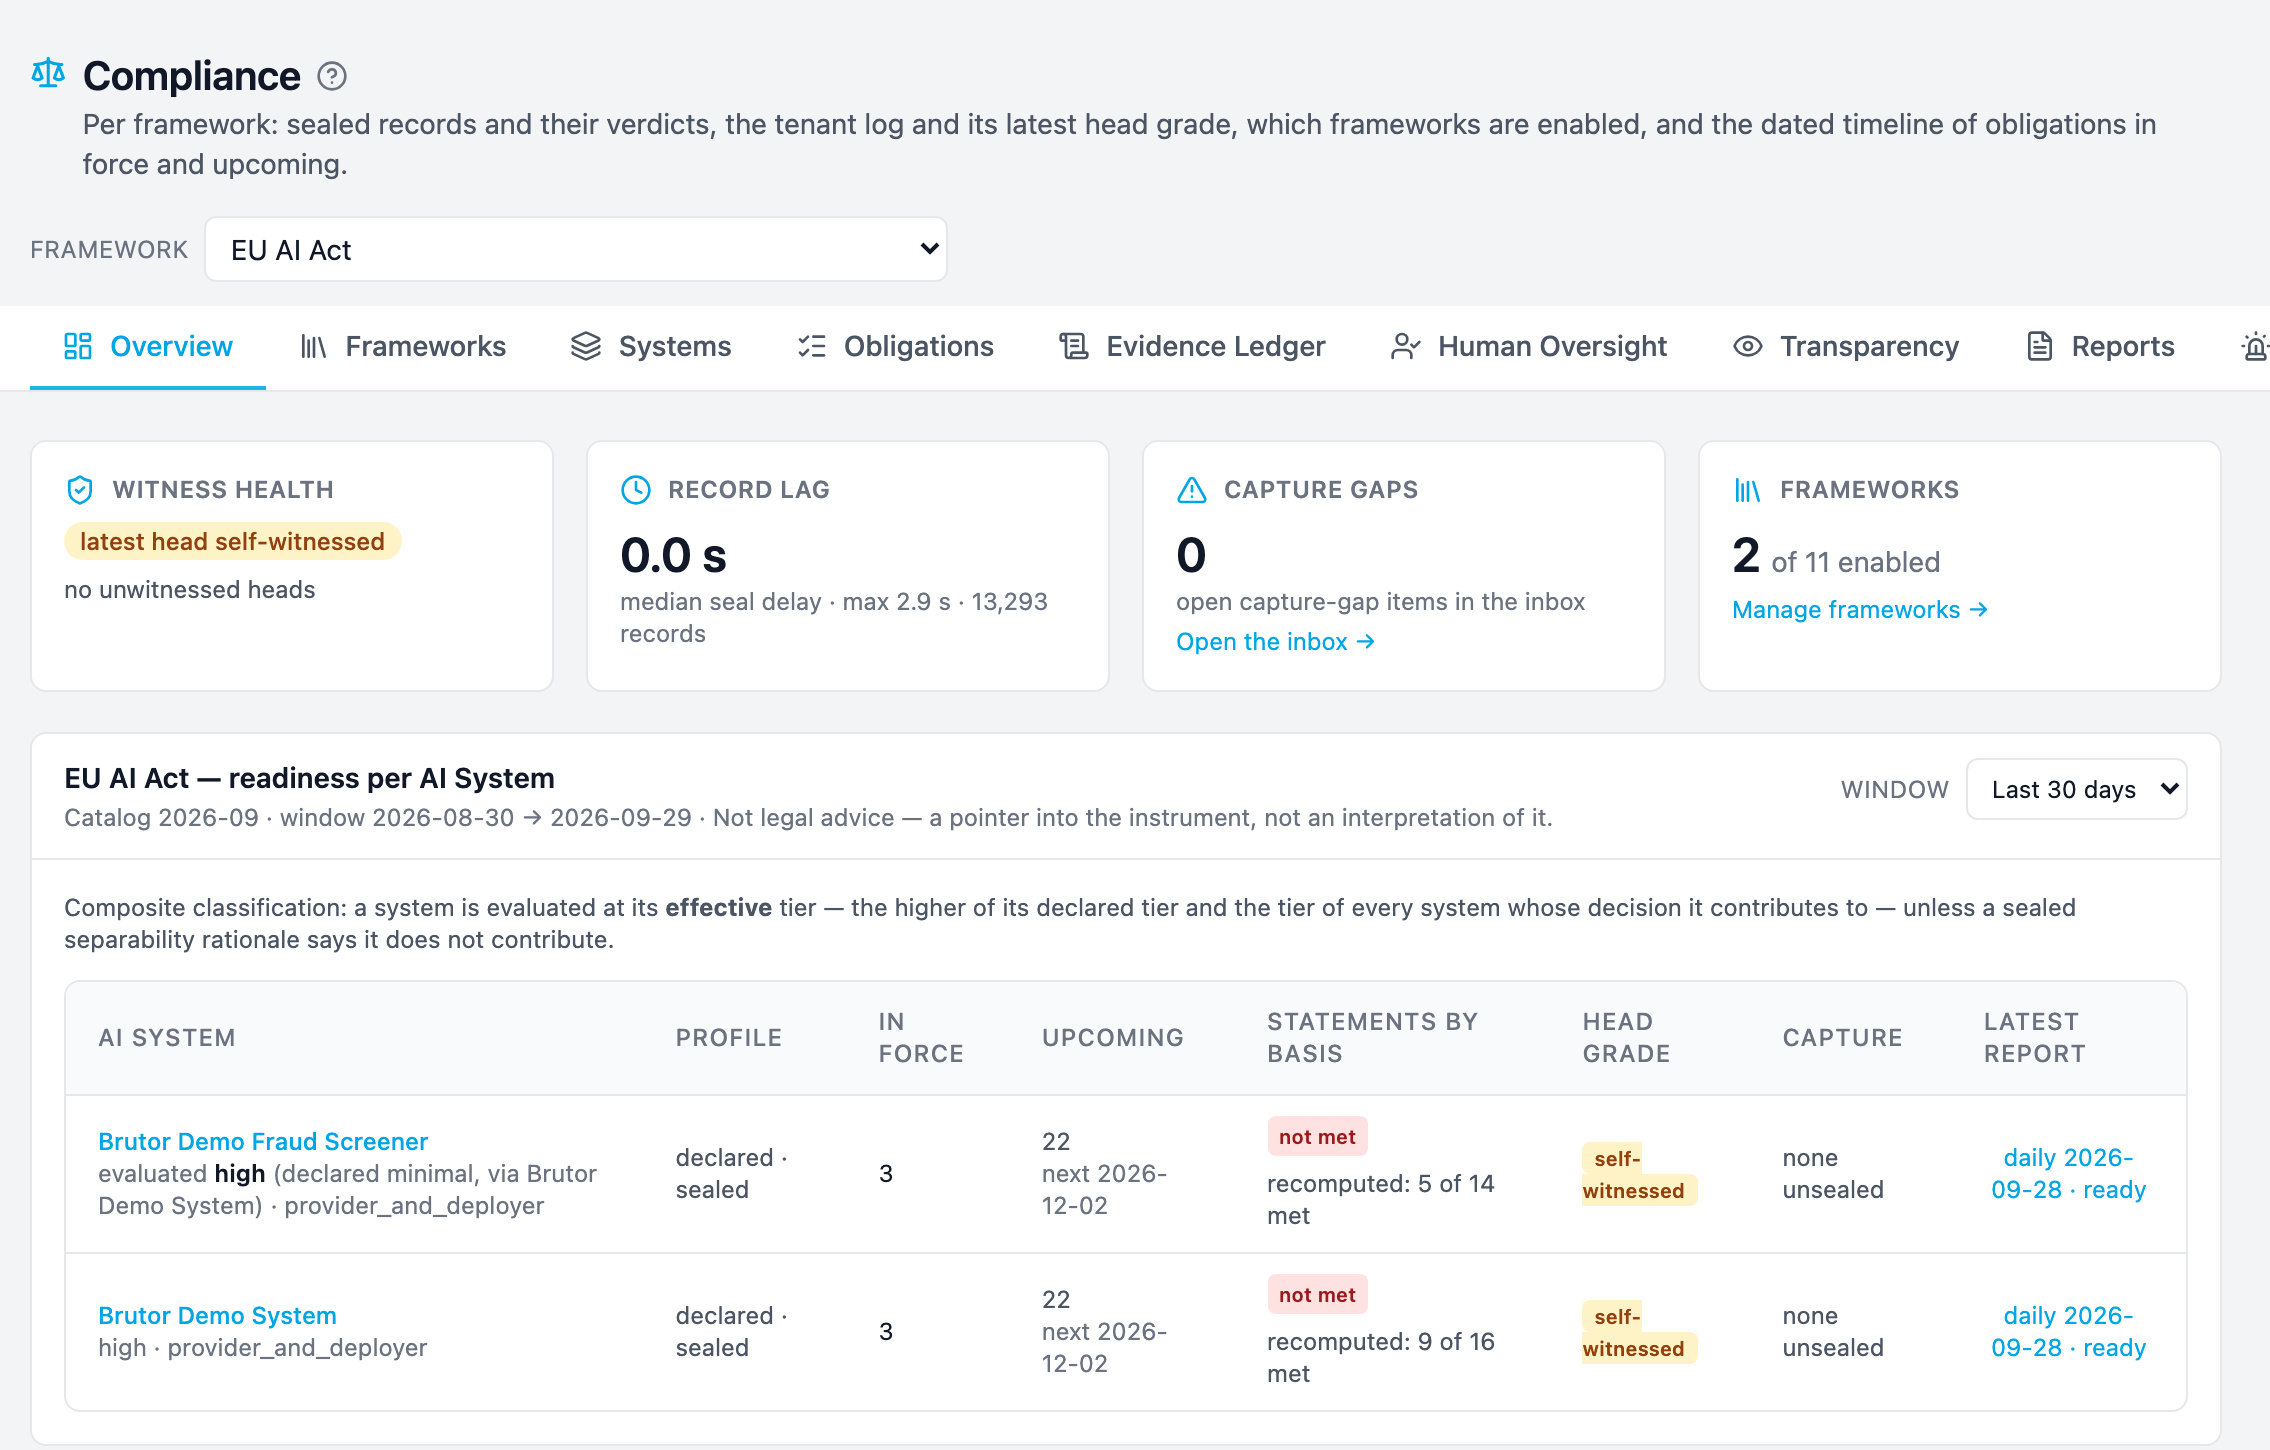Open the Human Oversight tab
This screenshot has width=2270, height=1450.
(1529, 347)
